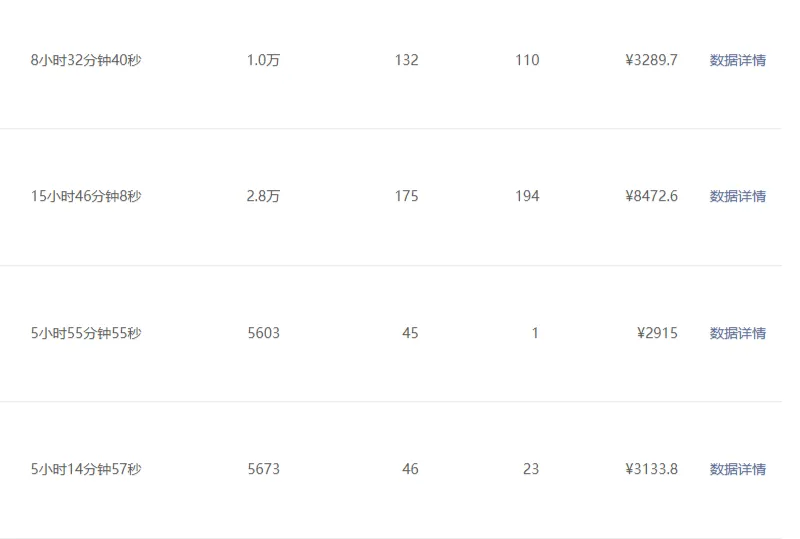
Task: Open 数据详情 for the ¥2915 row
Action: (737, 333)
